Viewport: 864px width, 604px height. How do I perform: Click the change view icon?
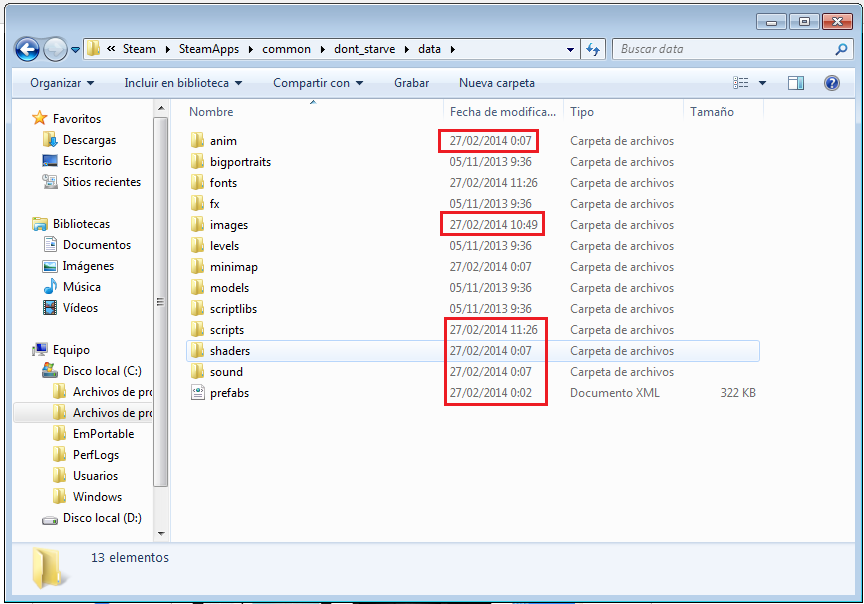[x=741, y=83]
